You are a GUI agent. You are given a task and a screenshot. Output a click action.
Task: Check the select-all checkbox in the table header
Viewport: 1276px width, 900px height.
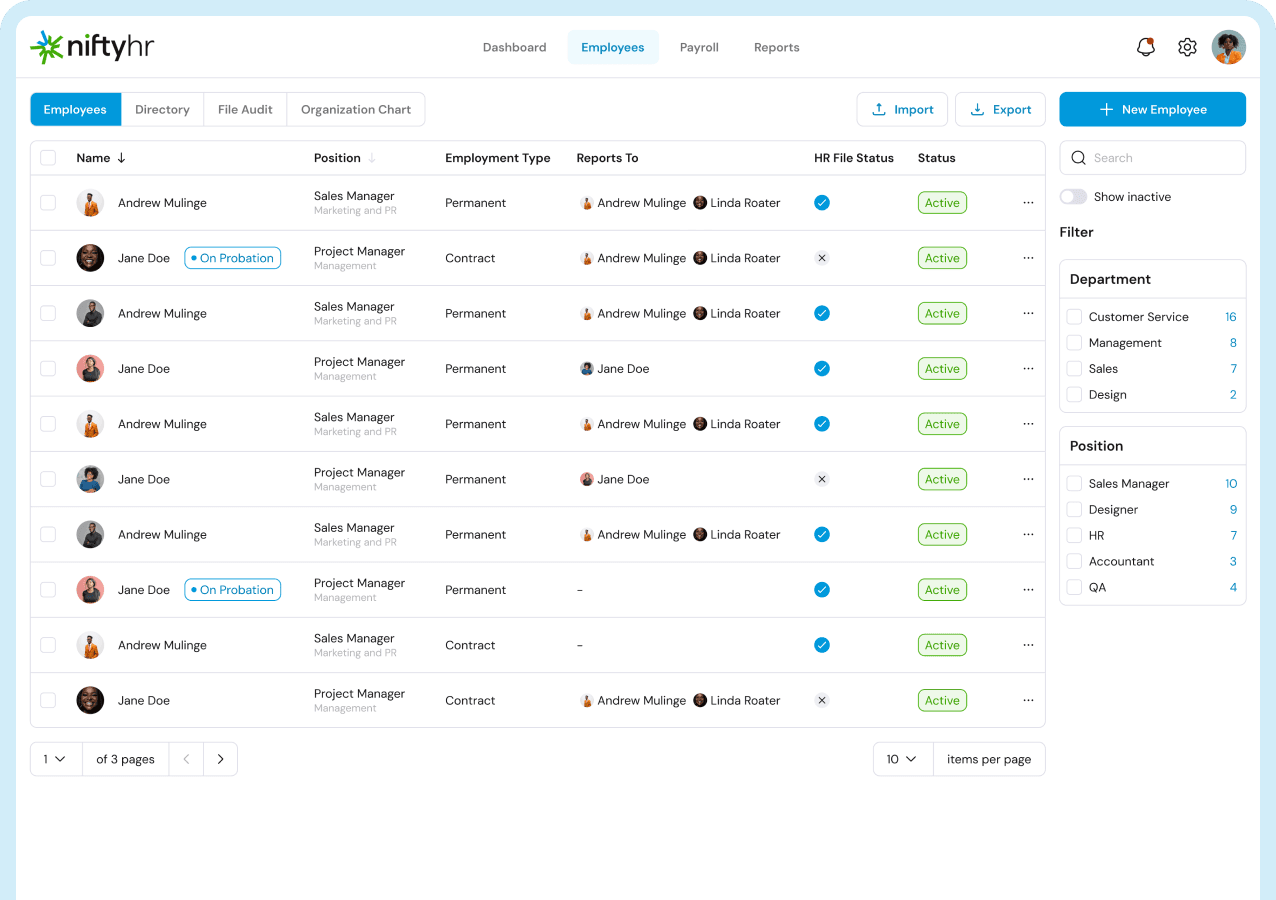click(47, 157)
